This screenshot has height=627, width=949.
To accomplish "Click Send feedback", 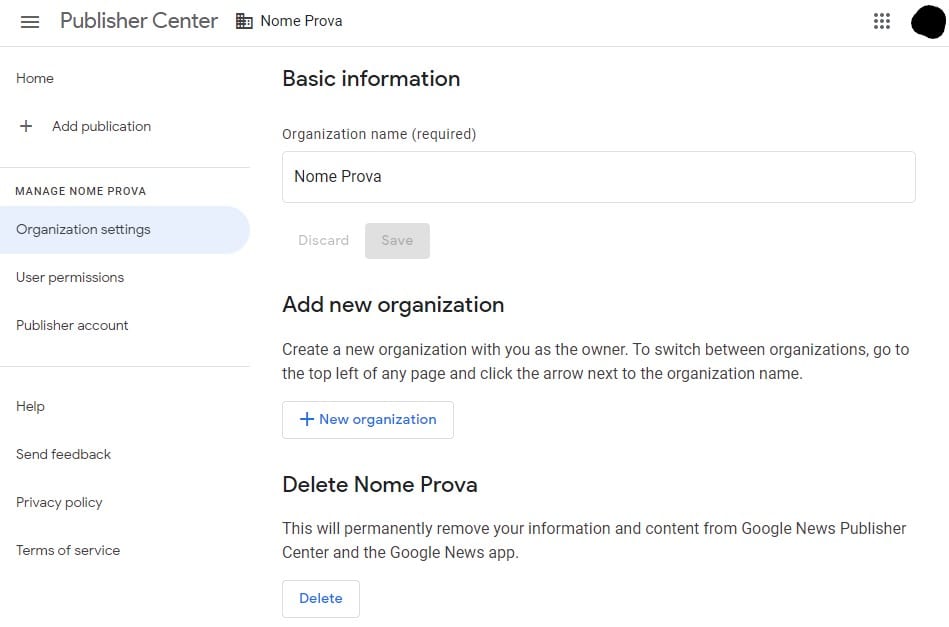I will (x=63, y=454).
